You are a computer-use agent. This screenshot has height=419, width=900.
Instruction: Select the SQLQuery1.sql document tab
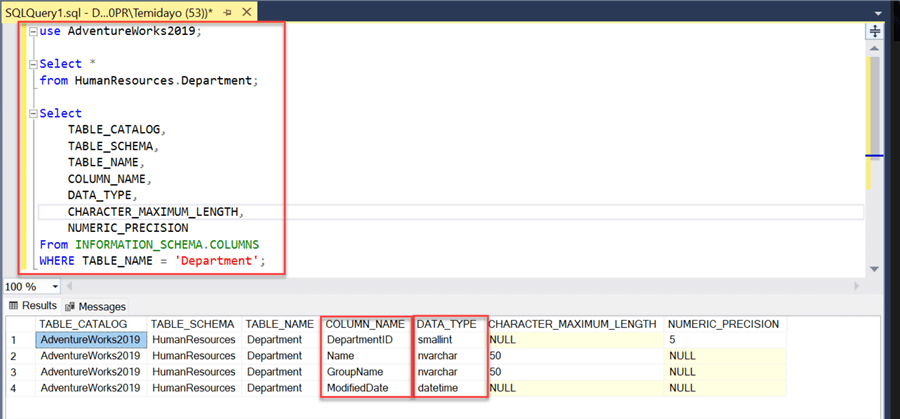tap(109, 11)
